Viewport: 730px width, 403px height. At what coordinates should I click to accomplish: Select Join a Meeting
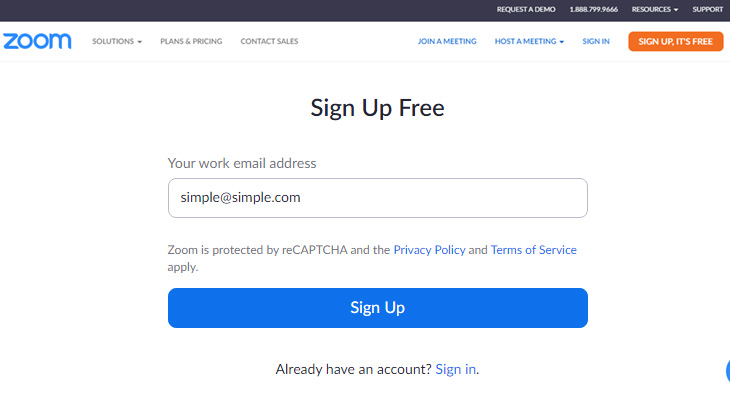point(447,42)
